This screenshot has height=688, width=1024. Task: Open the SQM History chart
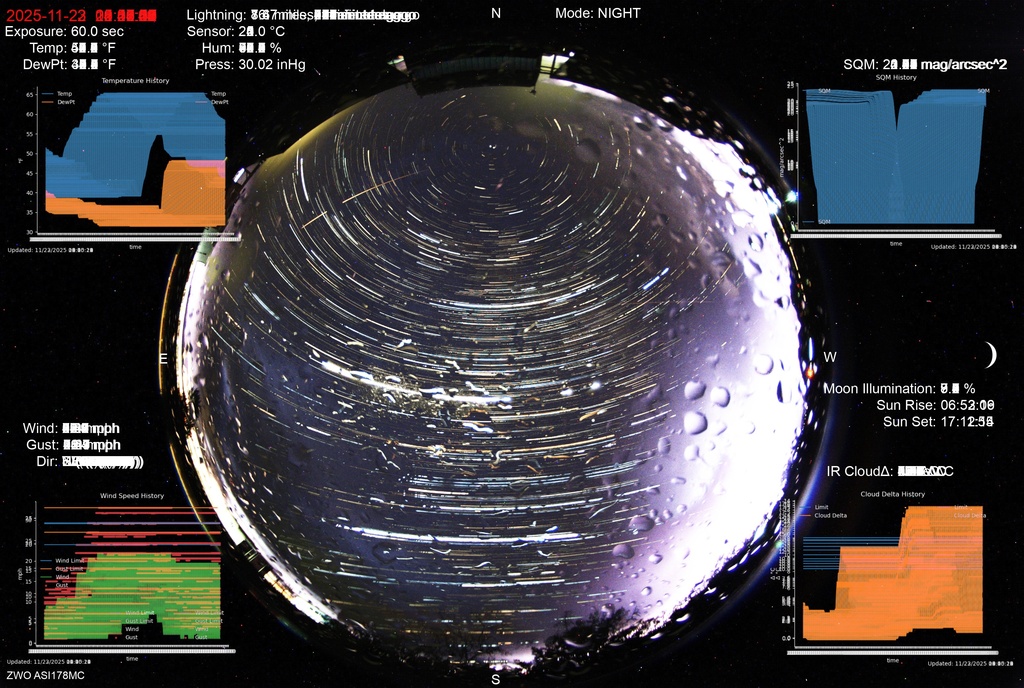point(896,158)
